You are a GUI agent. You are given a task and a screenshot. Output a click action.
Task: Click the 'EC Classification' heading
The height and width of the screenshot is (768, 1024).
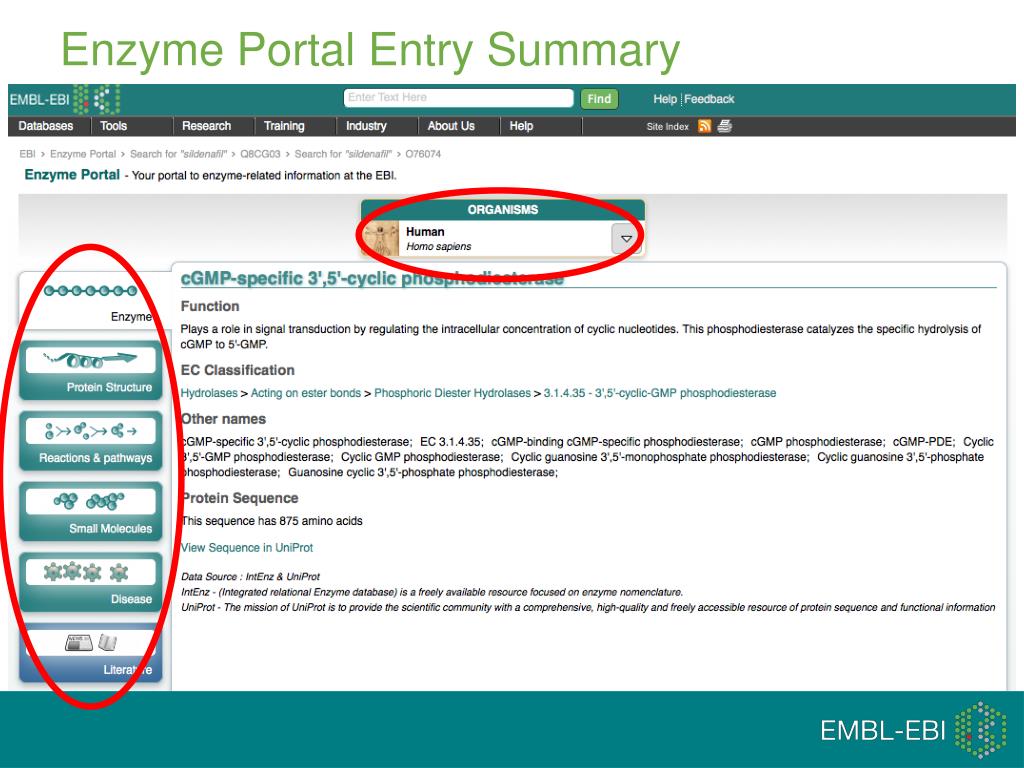coord(238,370)
